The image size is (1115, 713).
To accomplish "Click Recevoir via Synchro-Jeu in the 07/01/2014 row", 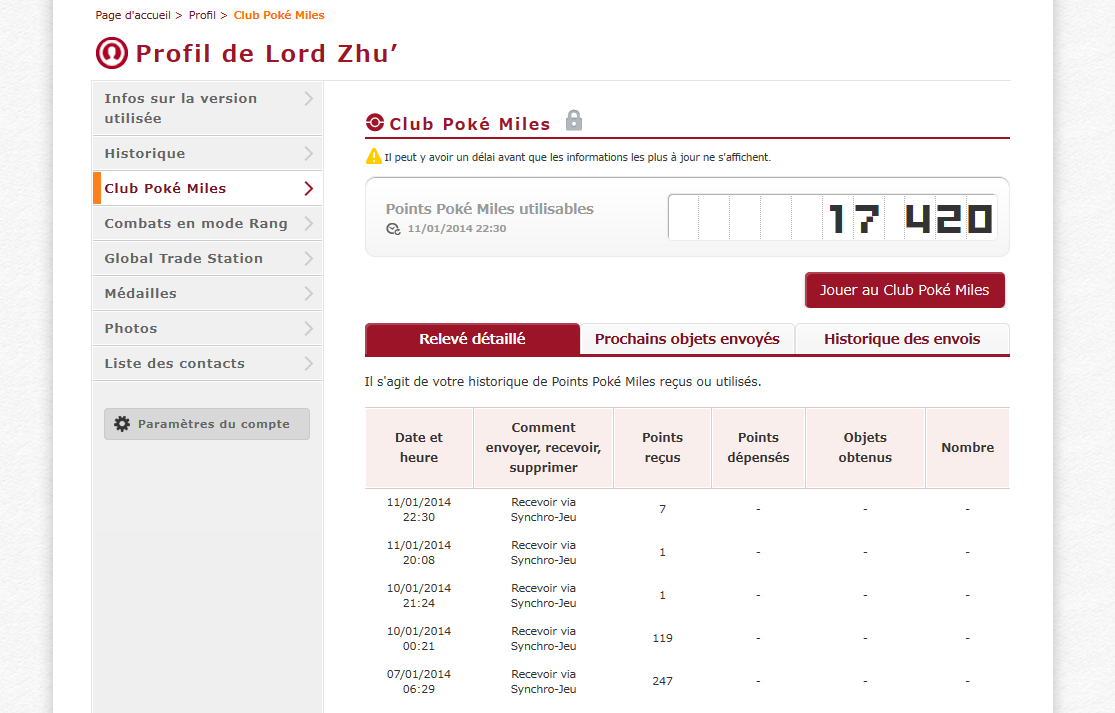I will point(543,682).
